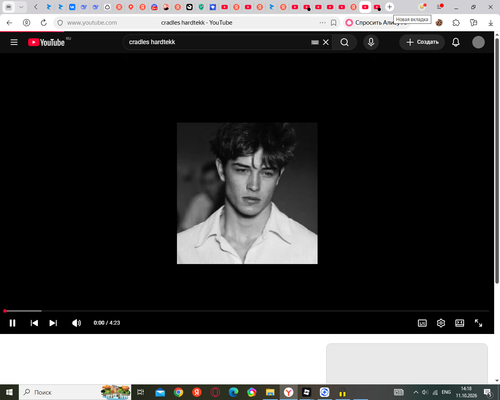View site protection shield info
The height and width of the screenshot is (400, 500).
tap(60, 23)
